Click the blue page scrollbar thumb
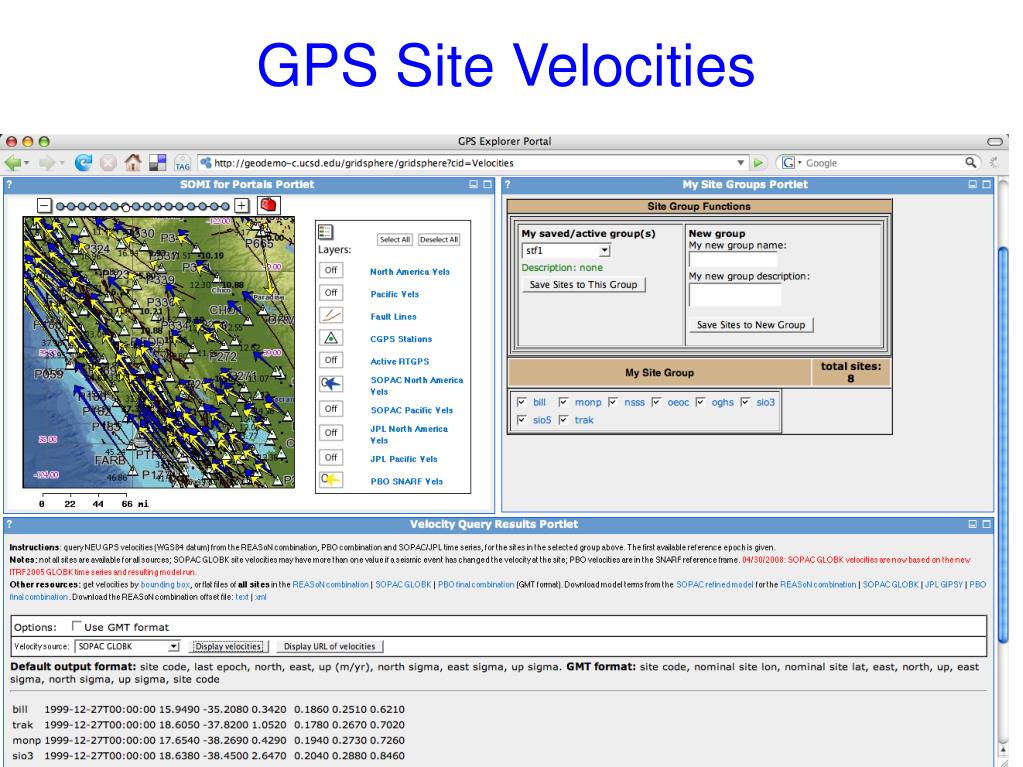 click(1004, 444)
